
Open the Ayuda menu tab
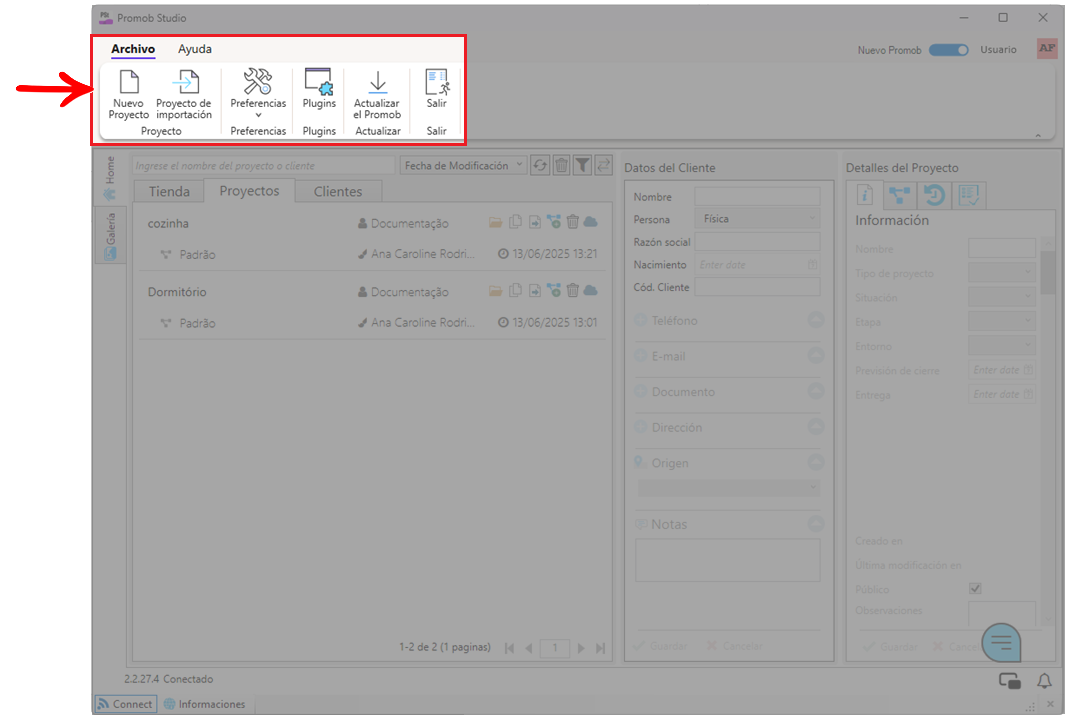pyautogui.click(x=195, y=49)
